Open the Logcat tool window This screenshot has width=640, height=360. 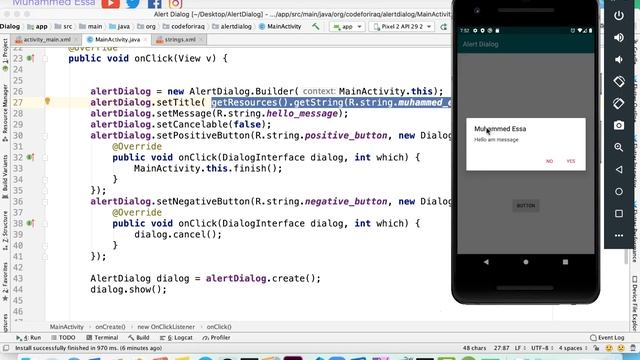[176, 338]
